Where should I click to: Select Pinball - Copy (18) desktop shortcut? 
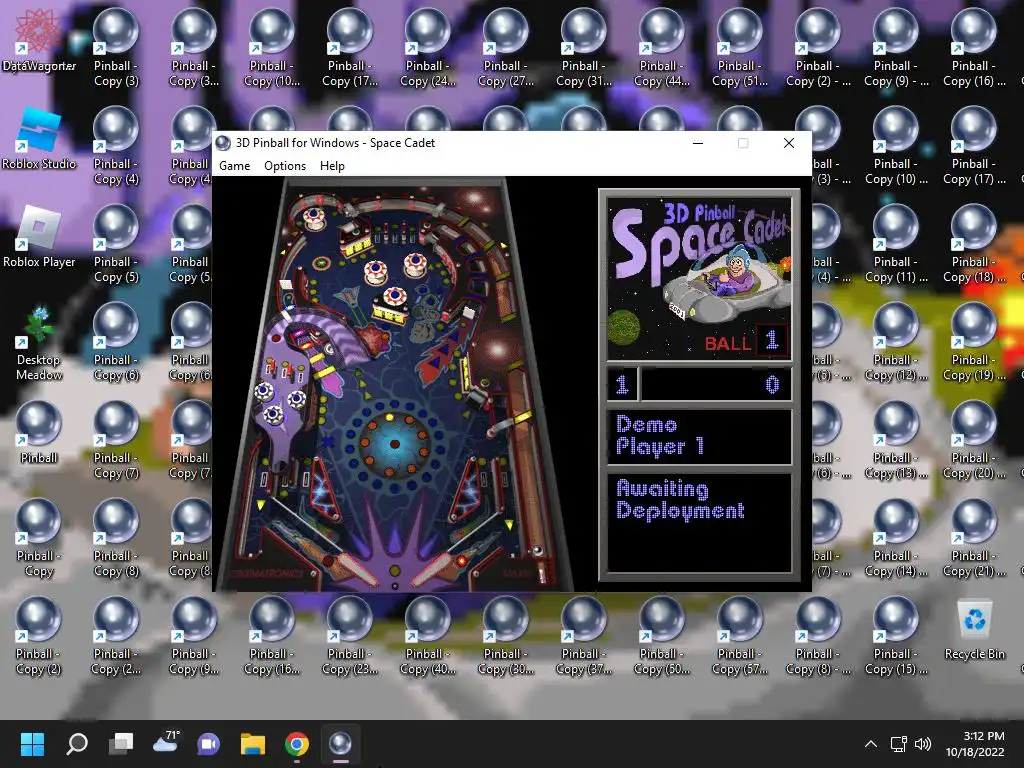click(x=974, y=244)
